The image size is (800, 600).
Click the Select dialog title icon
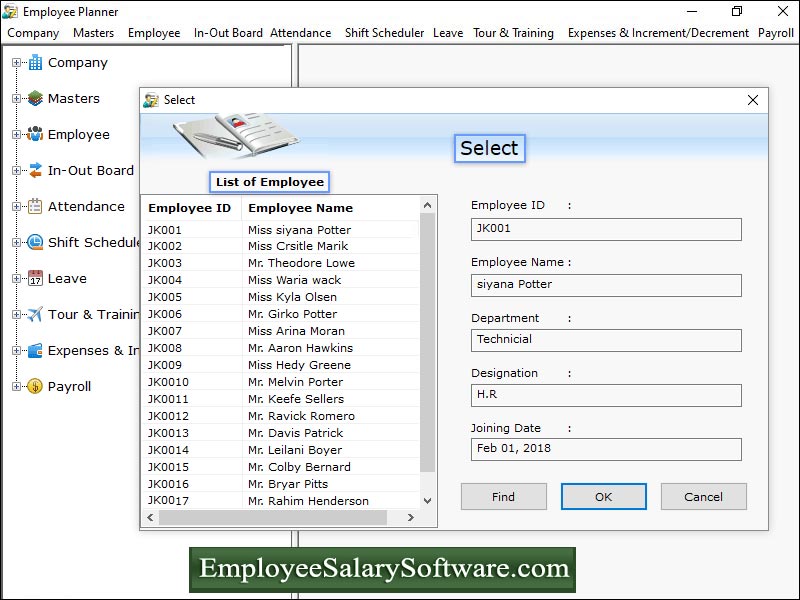[x=151, y=100]
